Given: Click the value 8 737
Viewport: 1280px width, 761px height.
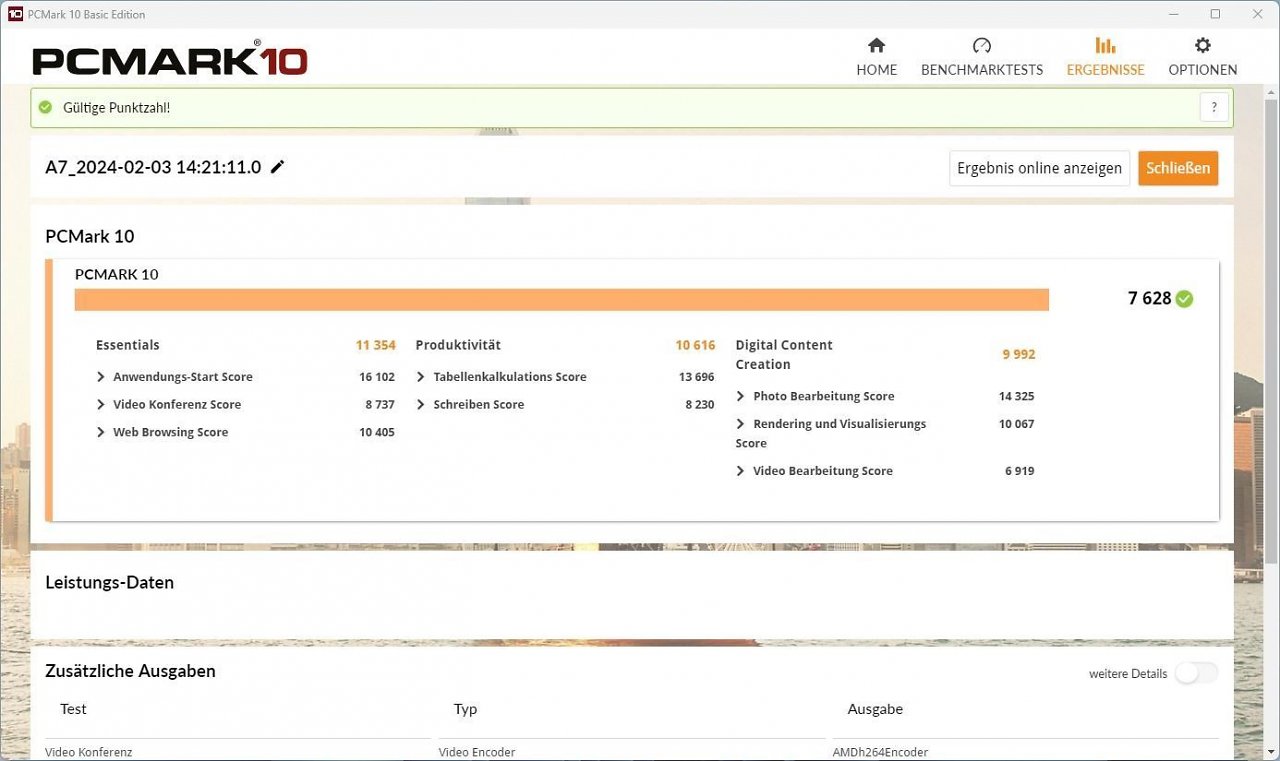Looking at the screenshot, I should point(380,405).
